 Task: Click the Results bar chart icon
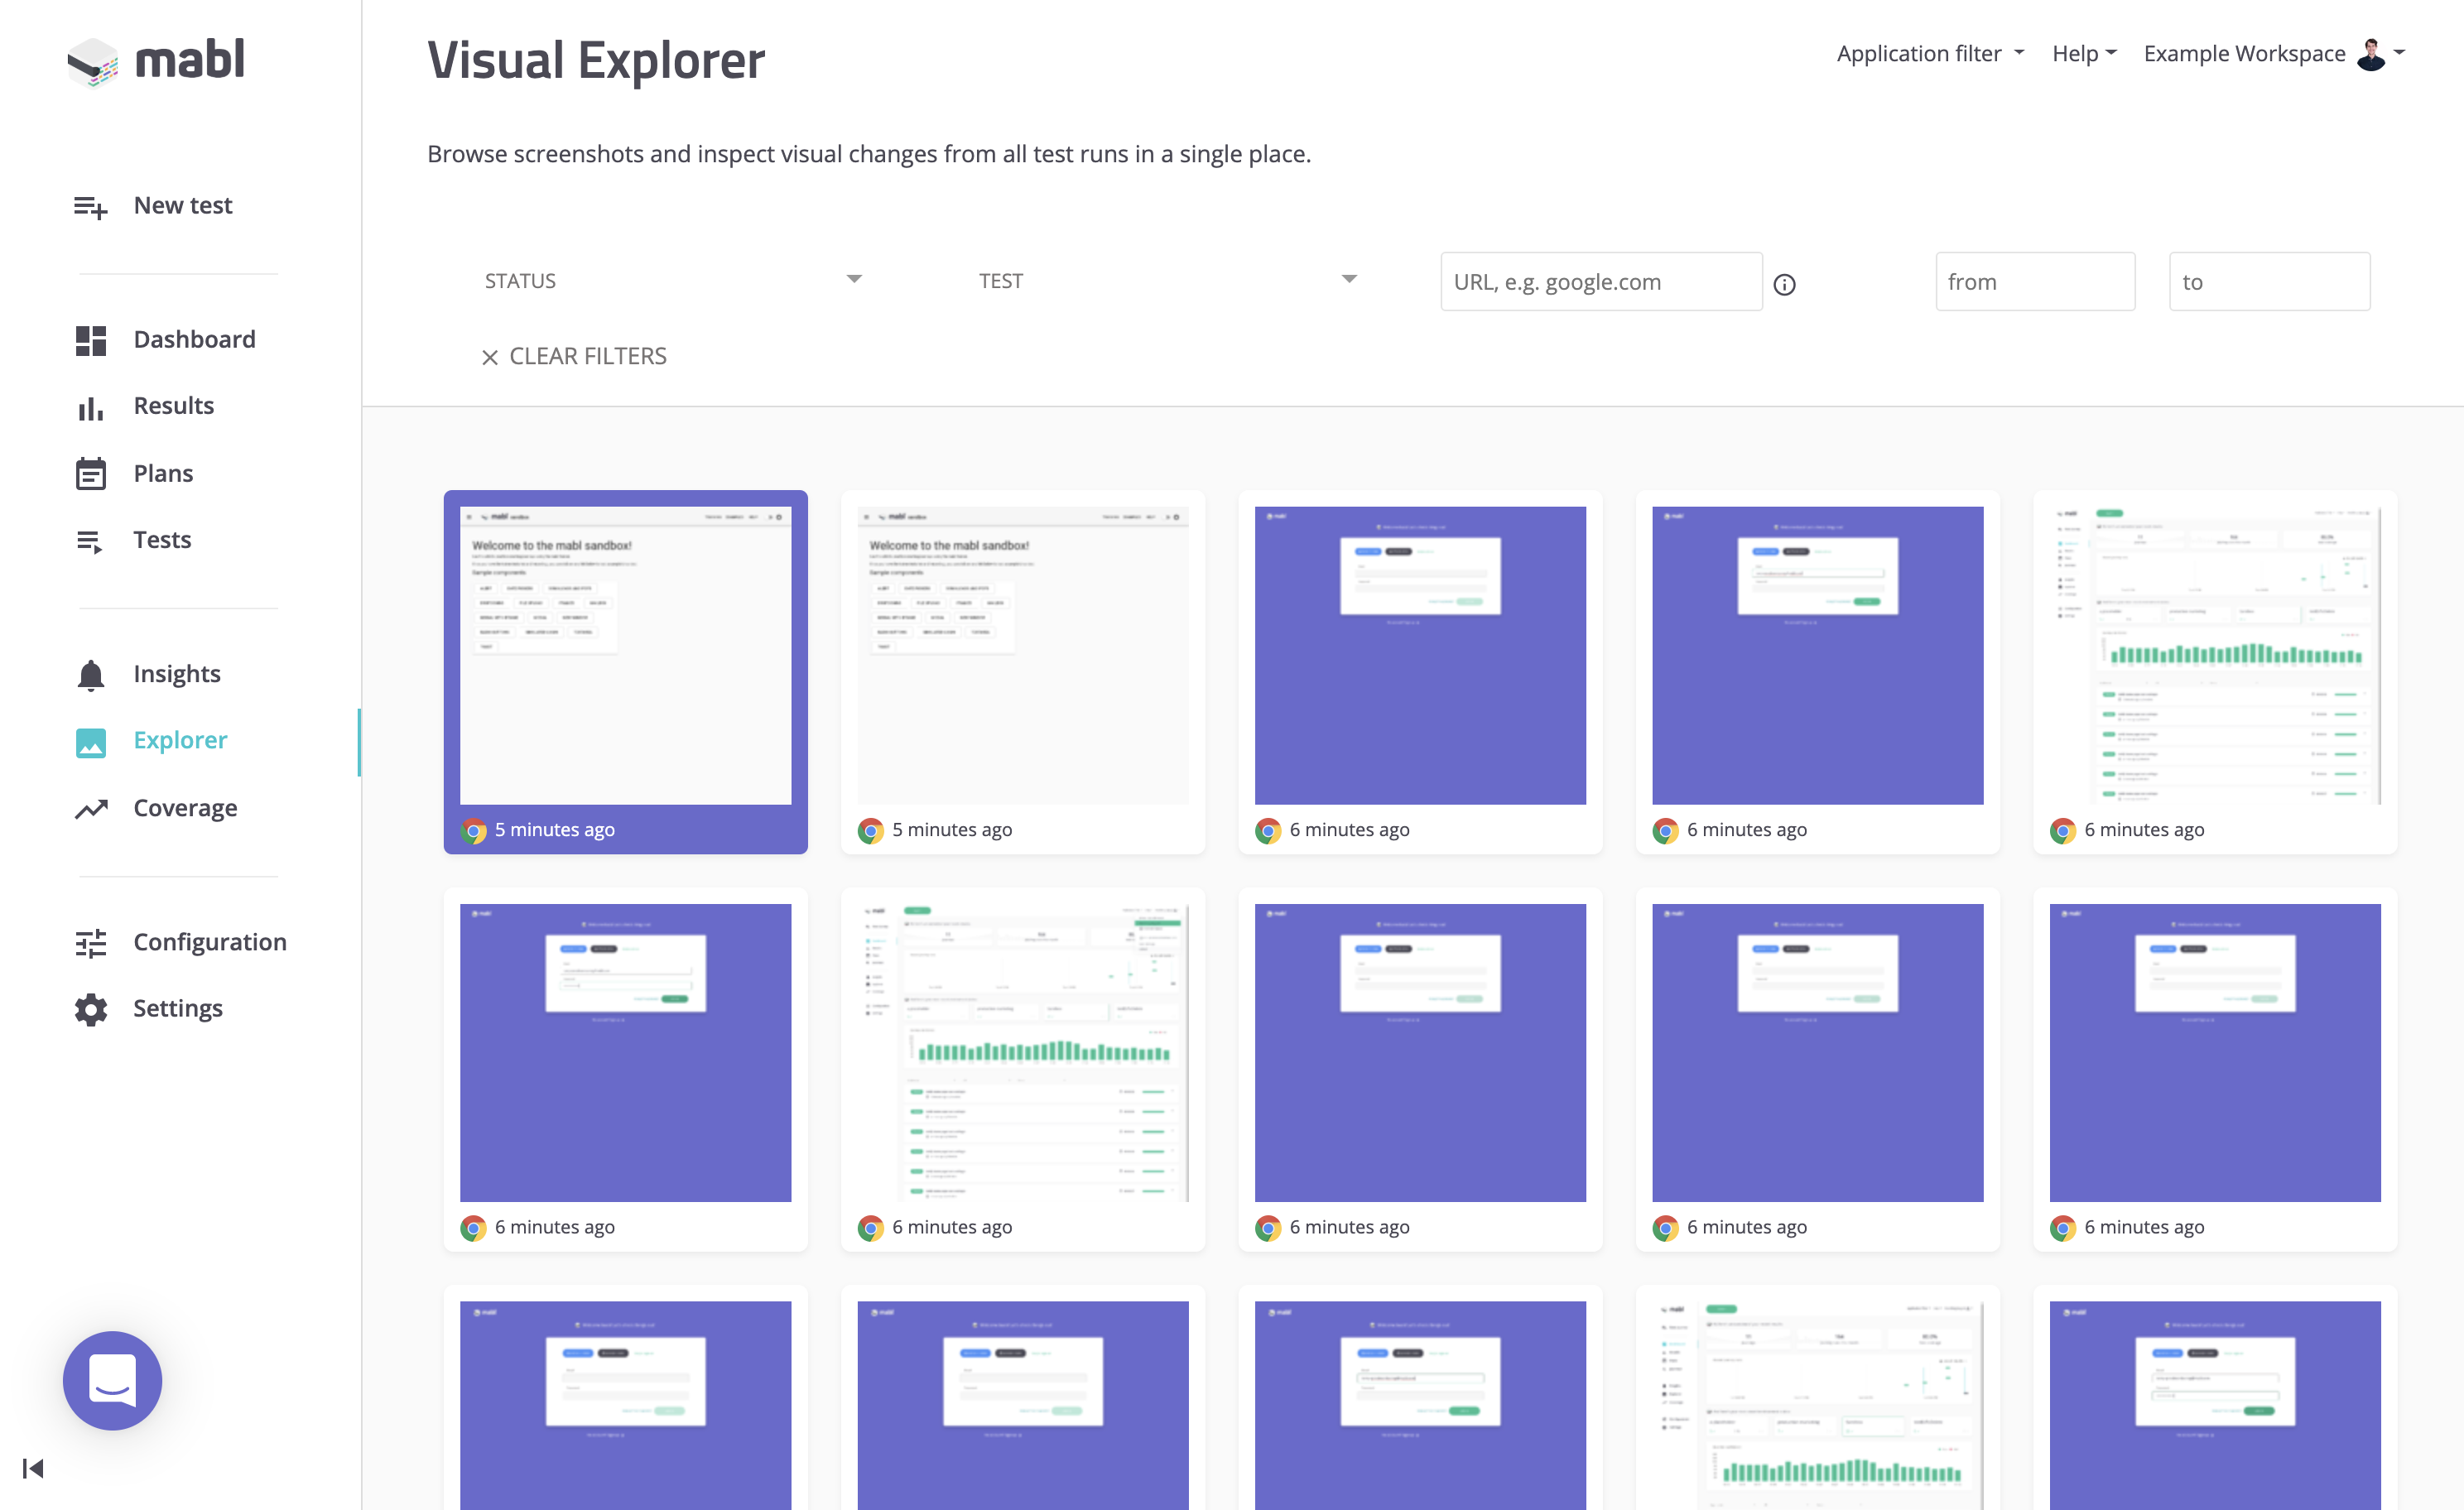[x=90, y=407]
